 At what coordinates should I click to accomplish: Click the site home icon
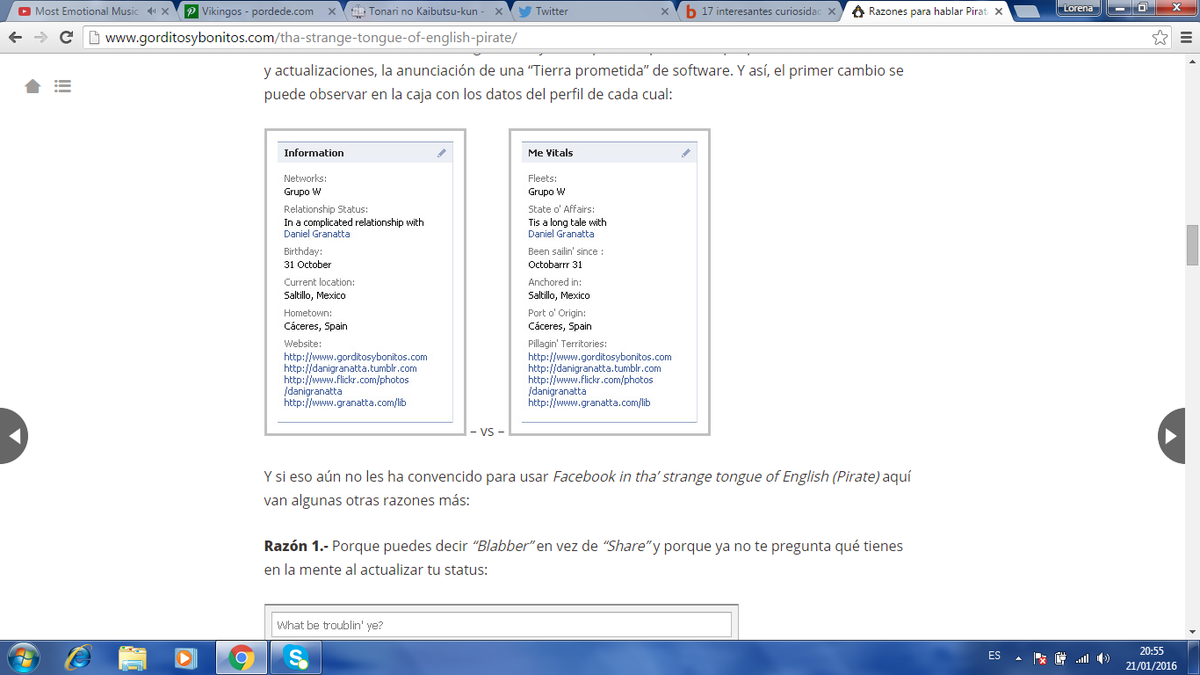coord(33,87)
